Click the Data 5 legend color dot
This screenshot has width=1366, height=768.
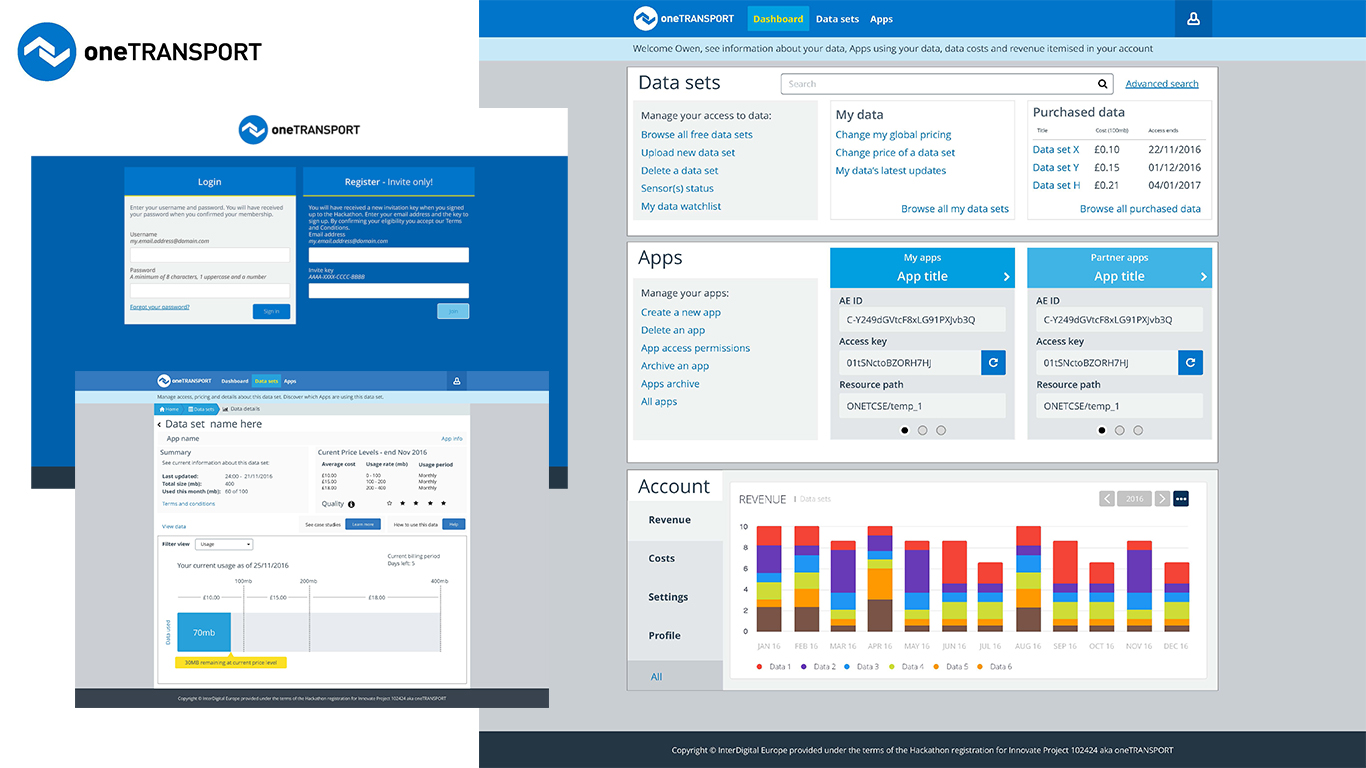tap(936, 666)
